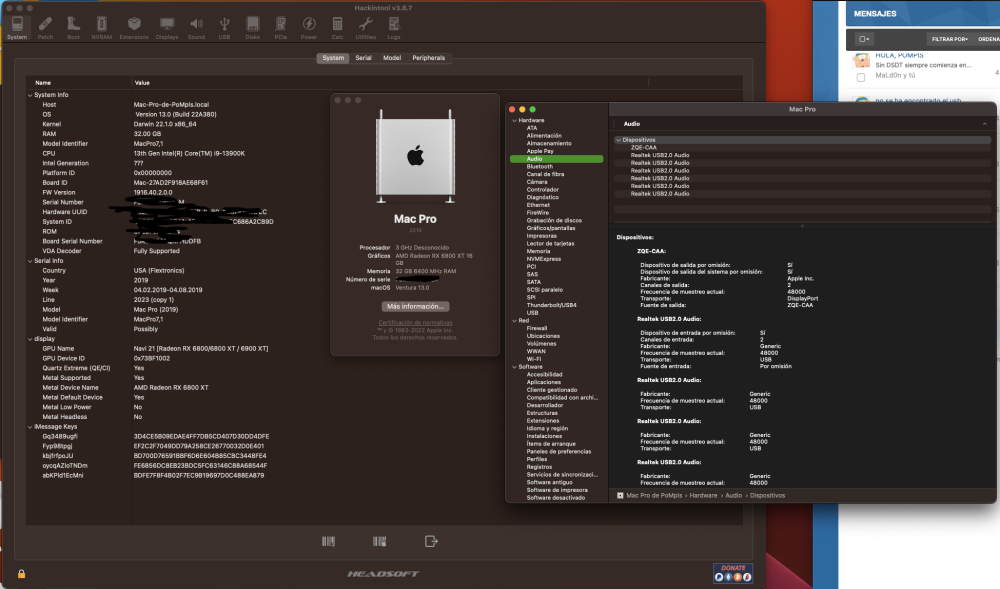Open the FILTRAR POR dropdown
The image size is (1000, 589).
tap(950, 39)
